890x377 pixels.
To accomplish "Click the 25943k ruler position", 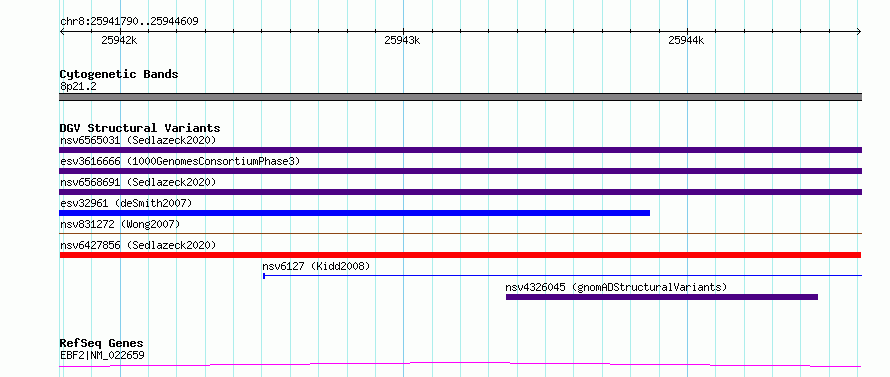I will [402, 40].
